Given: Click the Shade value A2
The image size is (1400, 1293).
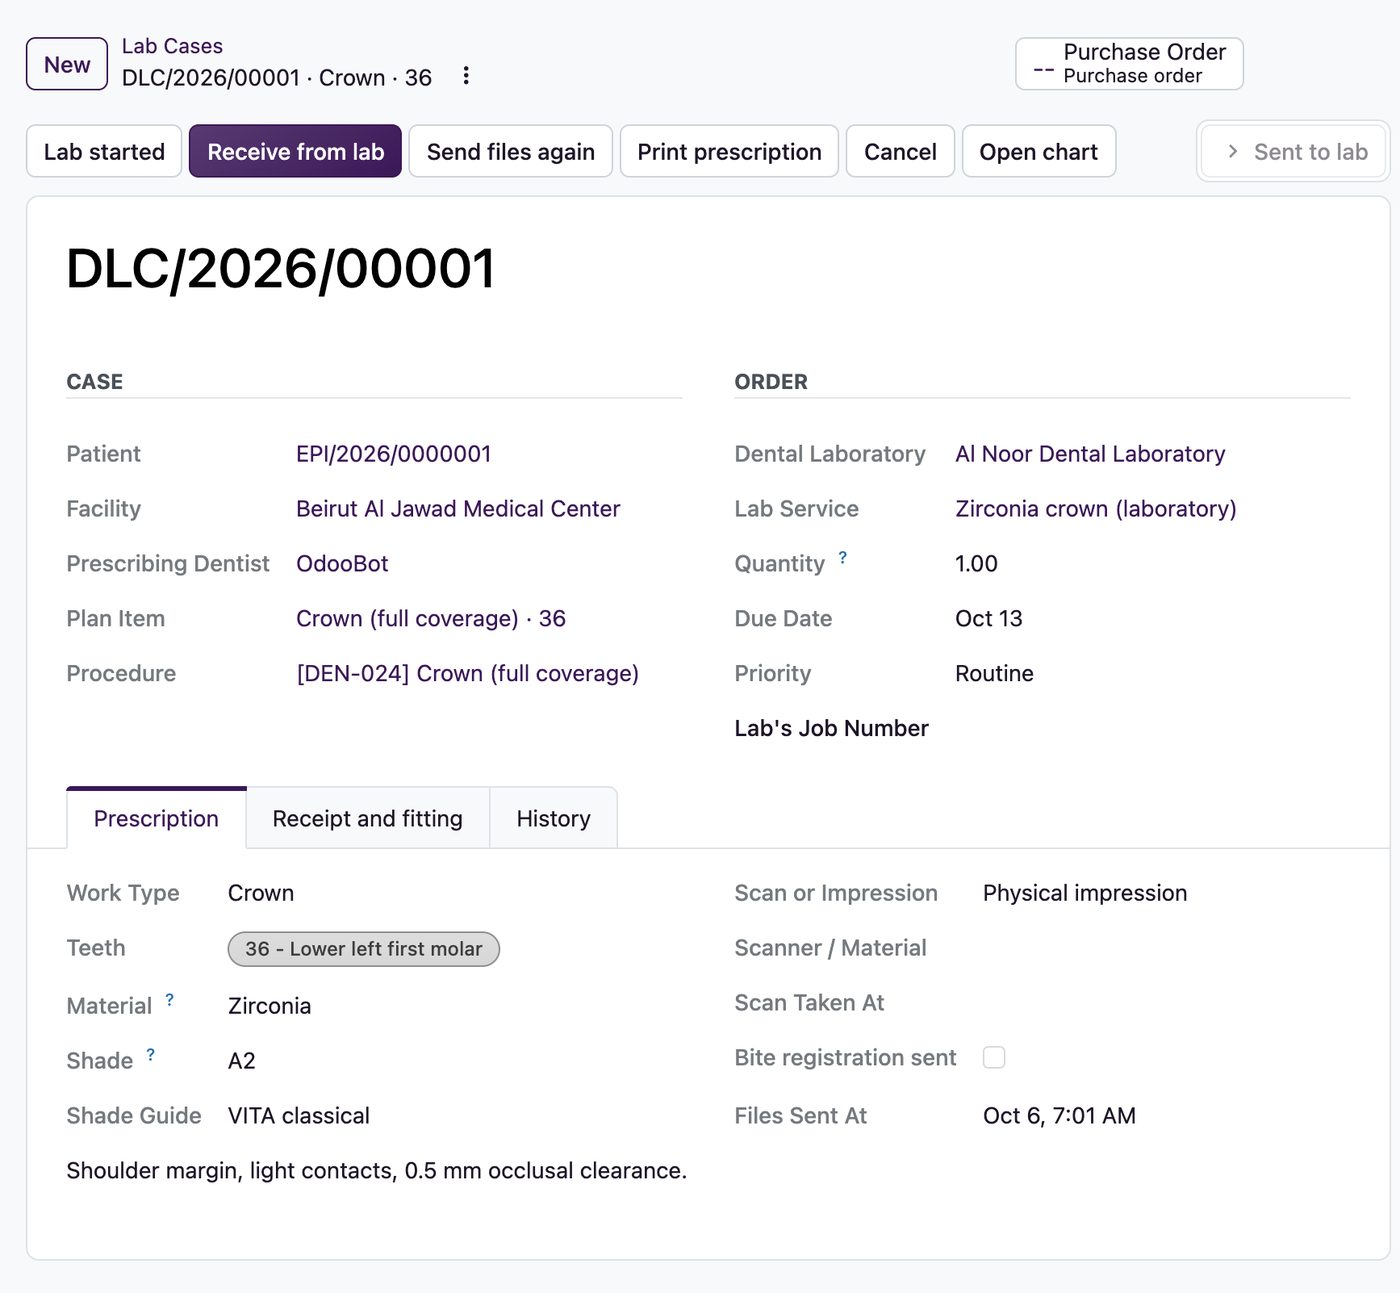Looking at the screenshot, I should (x=242, y=1061).
